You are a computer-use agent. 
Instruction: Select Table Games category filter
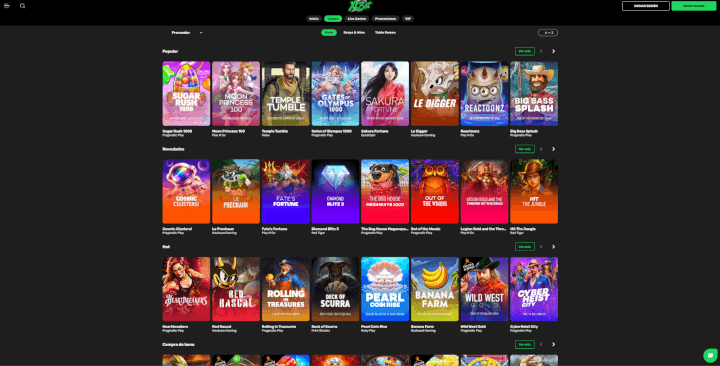pyautogui.click(x=385, y=33)
